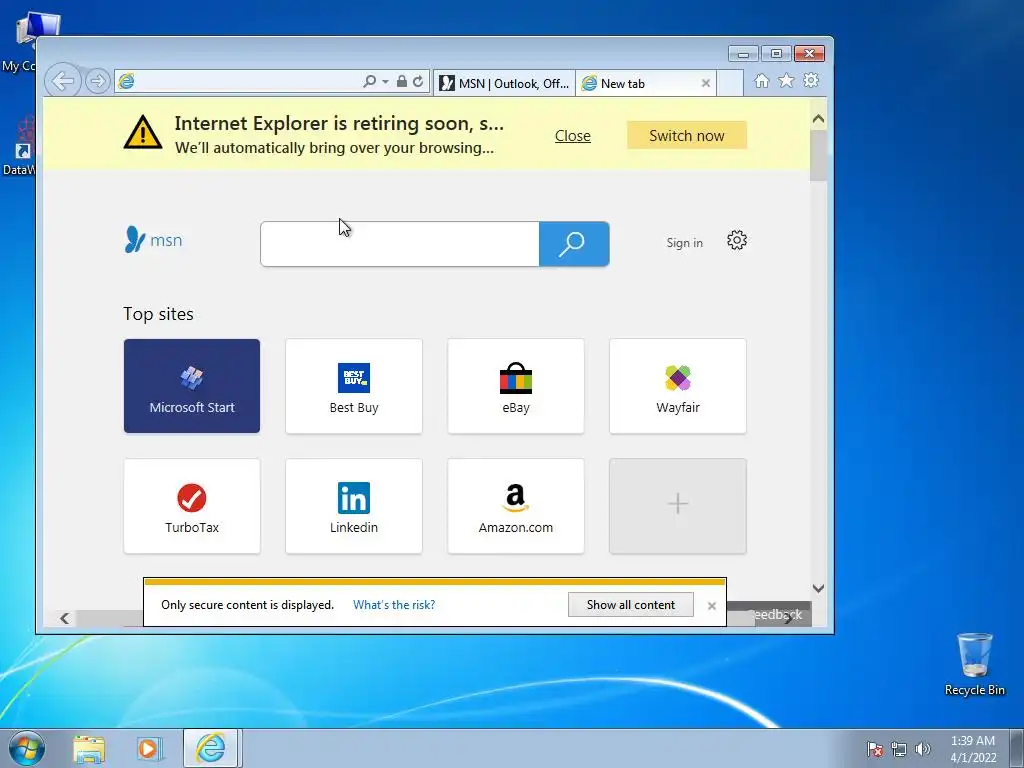
Task: Go back with the browser Back arrow
Action: [63, 81]
